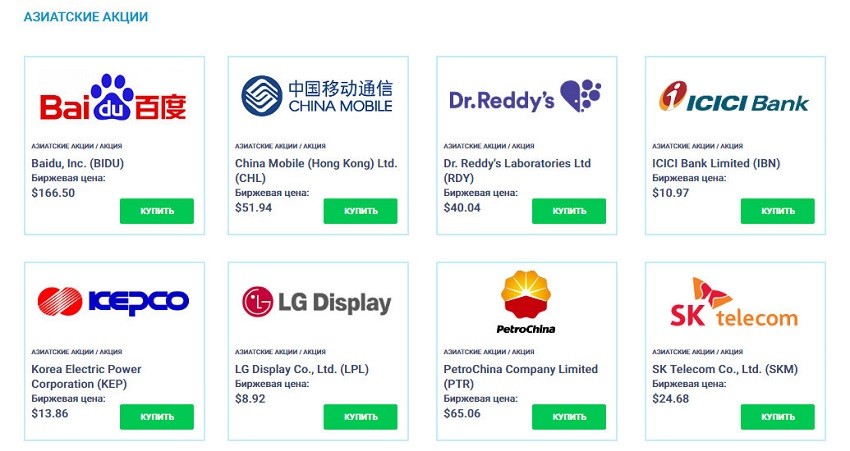The height and width of the screenshot is (451, 850).
Task: Buy Baidu, Inc. (BIDU) shares
Action: [157, 211]
